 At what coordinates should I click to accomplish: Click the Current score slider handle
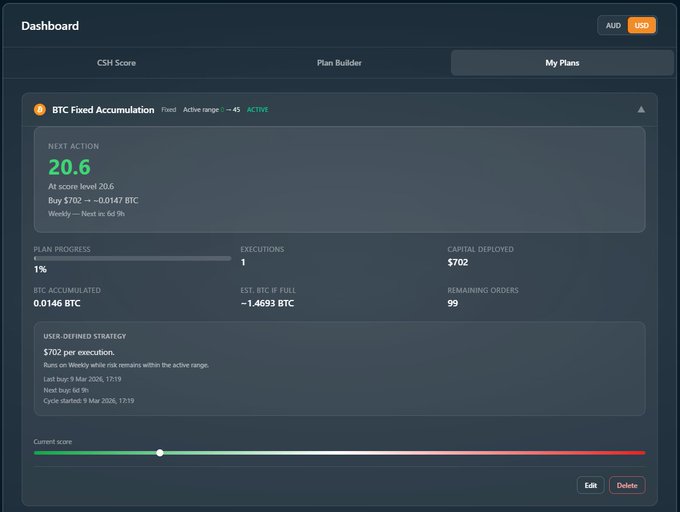point(160,453)
